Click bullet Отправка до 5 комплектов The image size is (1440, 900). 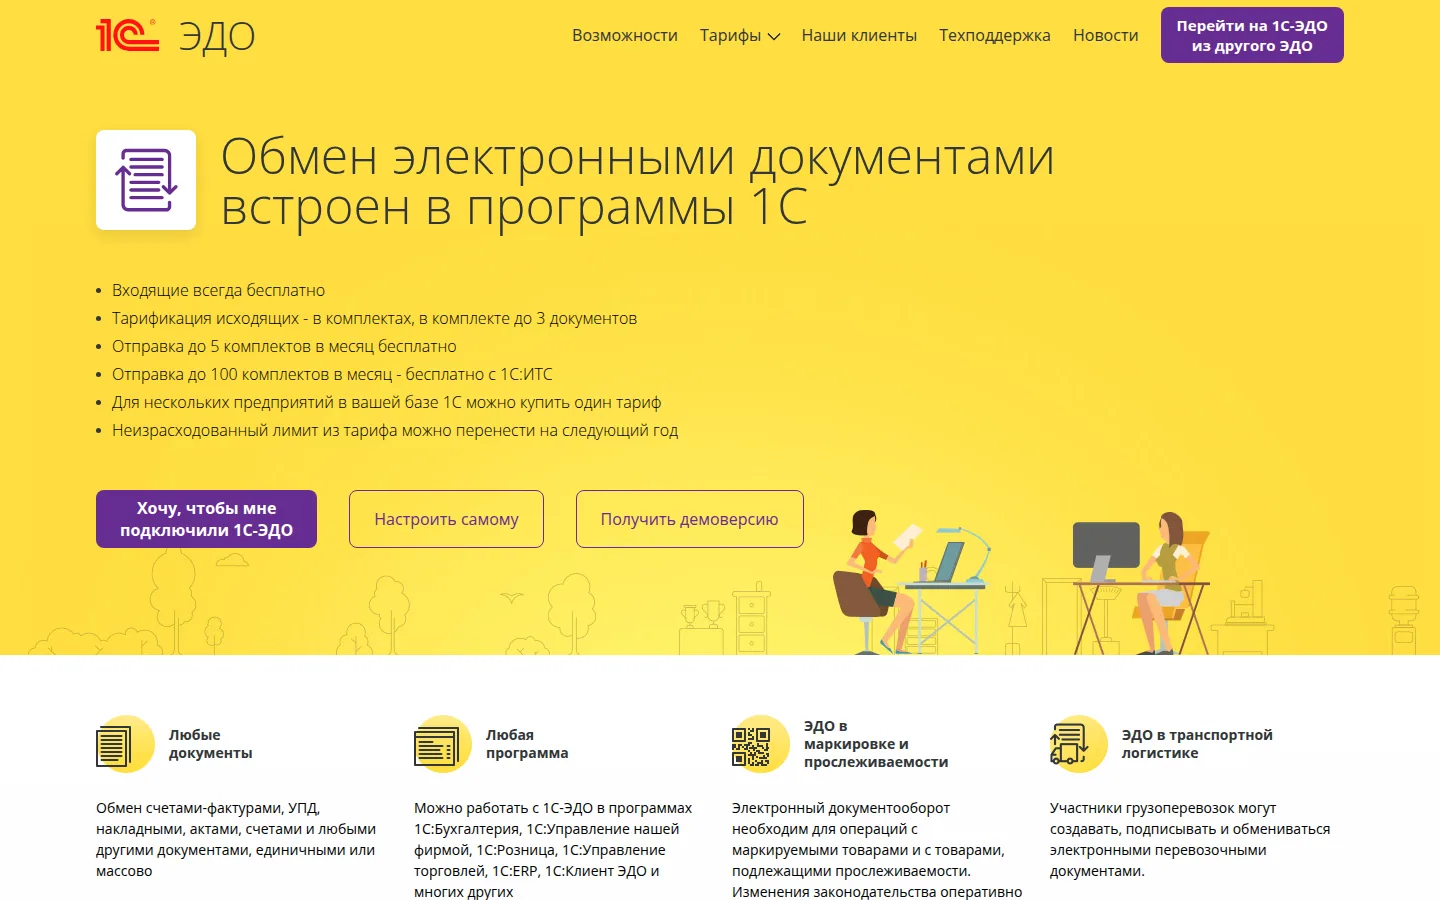tap(284, 346)
